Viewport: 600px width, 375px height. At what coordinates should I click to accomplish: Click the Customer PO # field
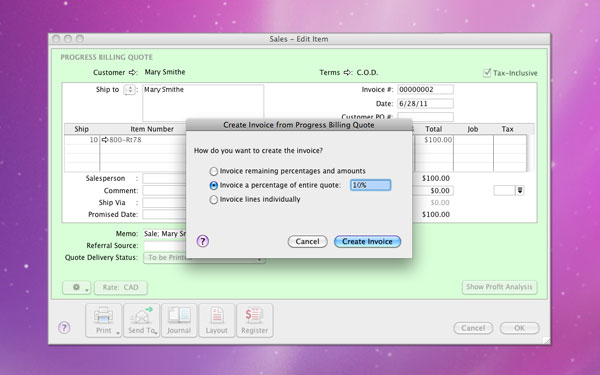point(426,116)
